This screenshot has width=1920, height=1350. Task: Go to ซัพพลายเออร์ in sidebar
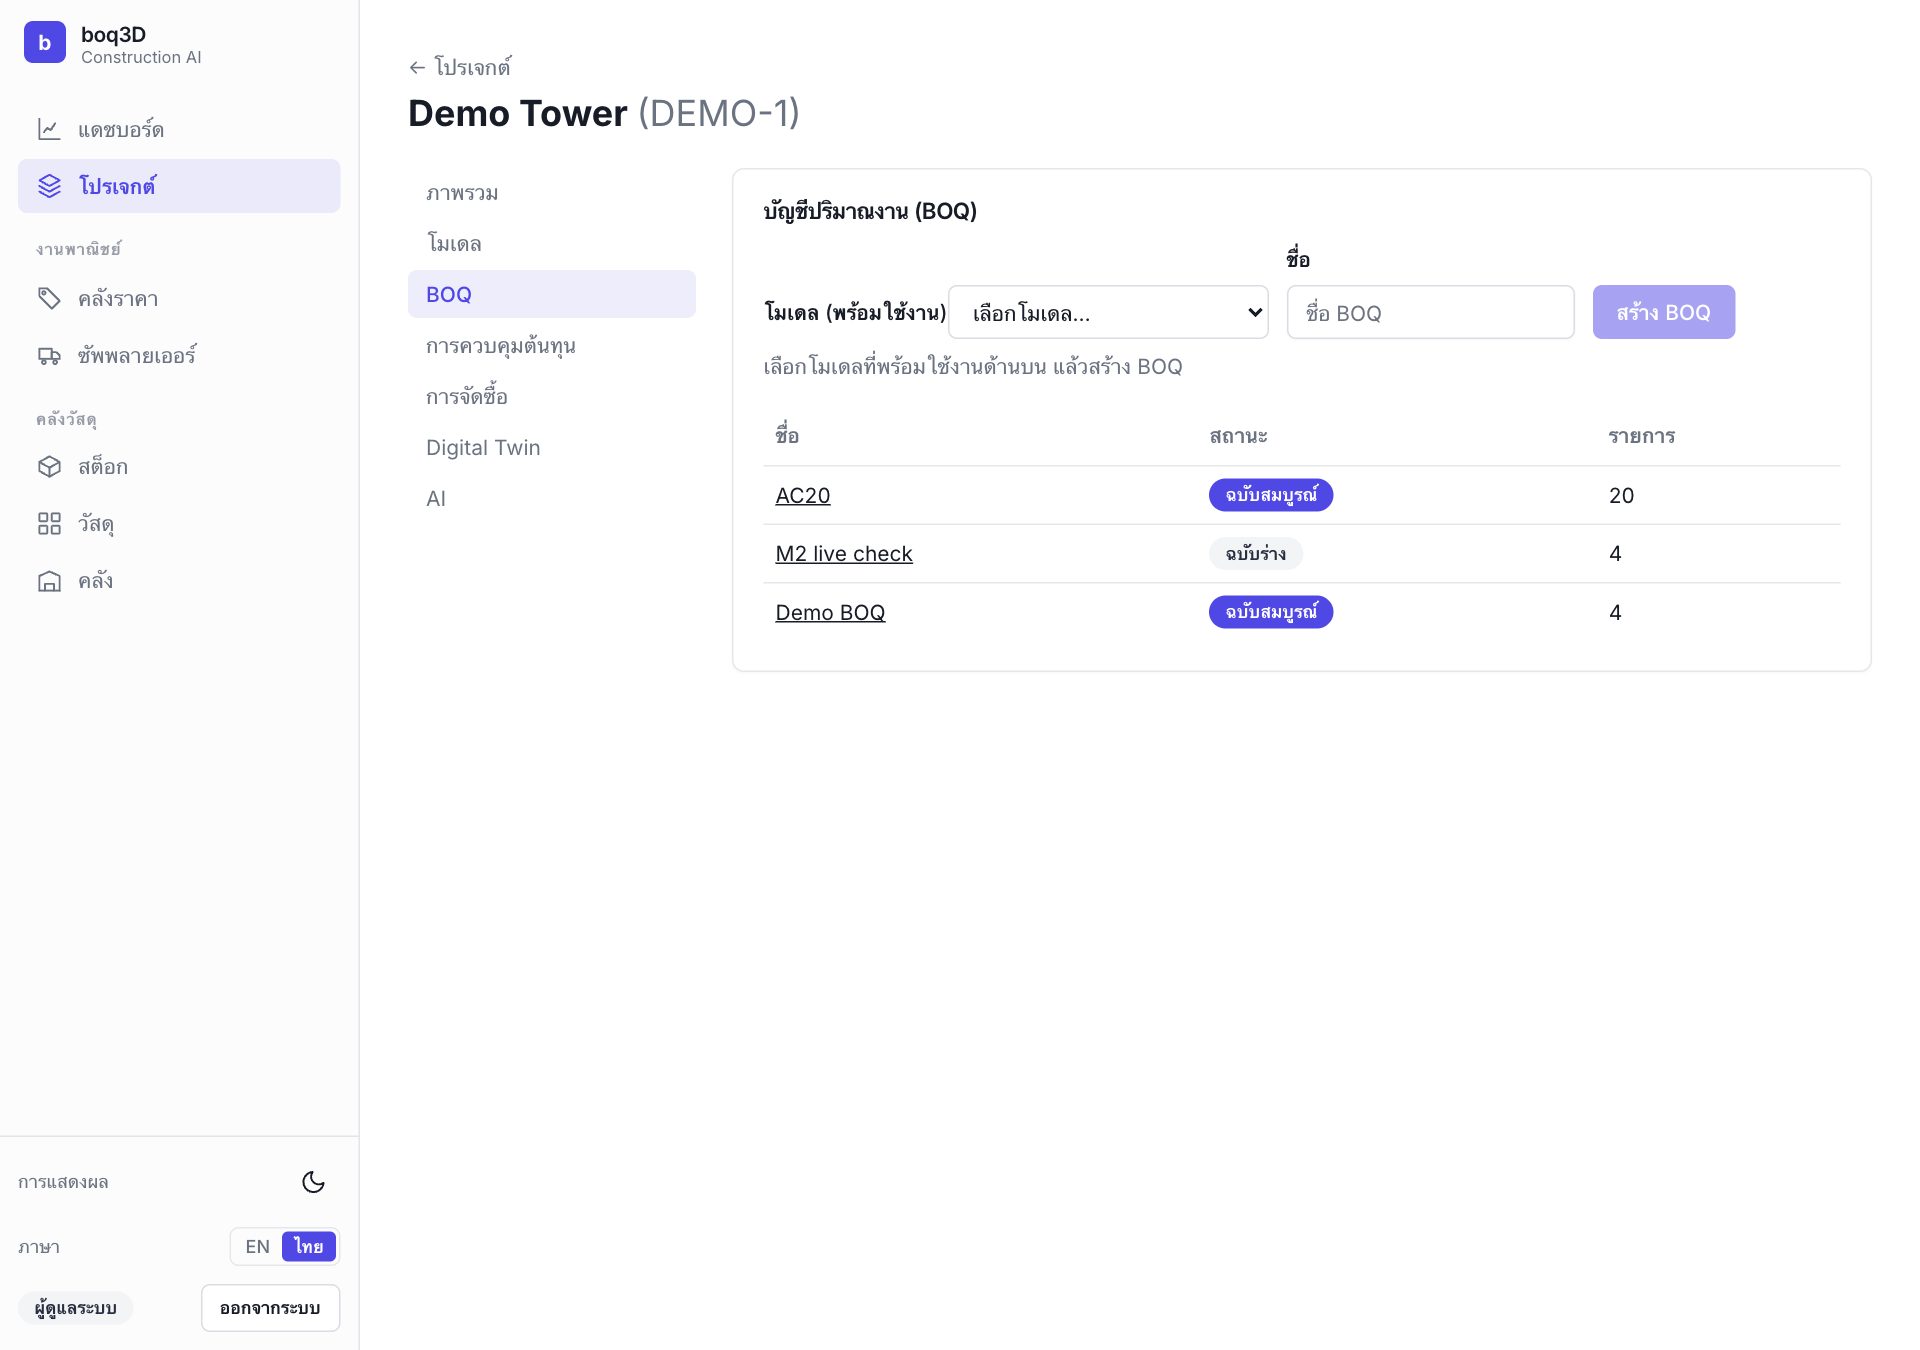(179, 355)
